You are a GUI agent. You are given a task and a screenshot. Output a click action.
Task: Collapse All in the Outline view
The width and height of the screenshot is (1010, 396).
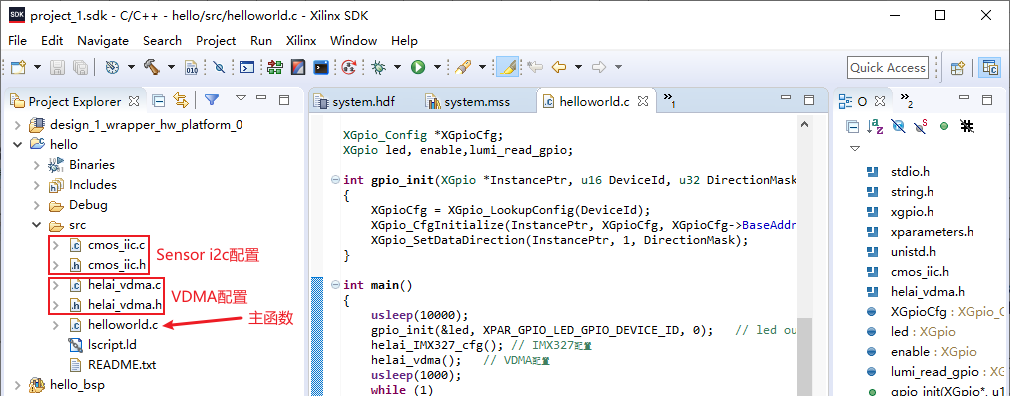pos(852,127)
